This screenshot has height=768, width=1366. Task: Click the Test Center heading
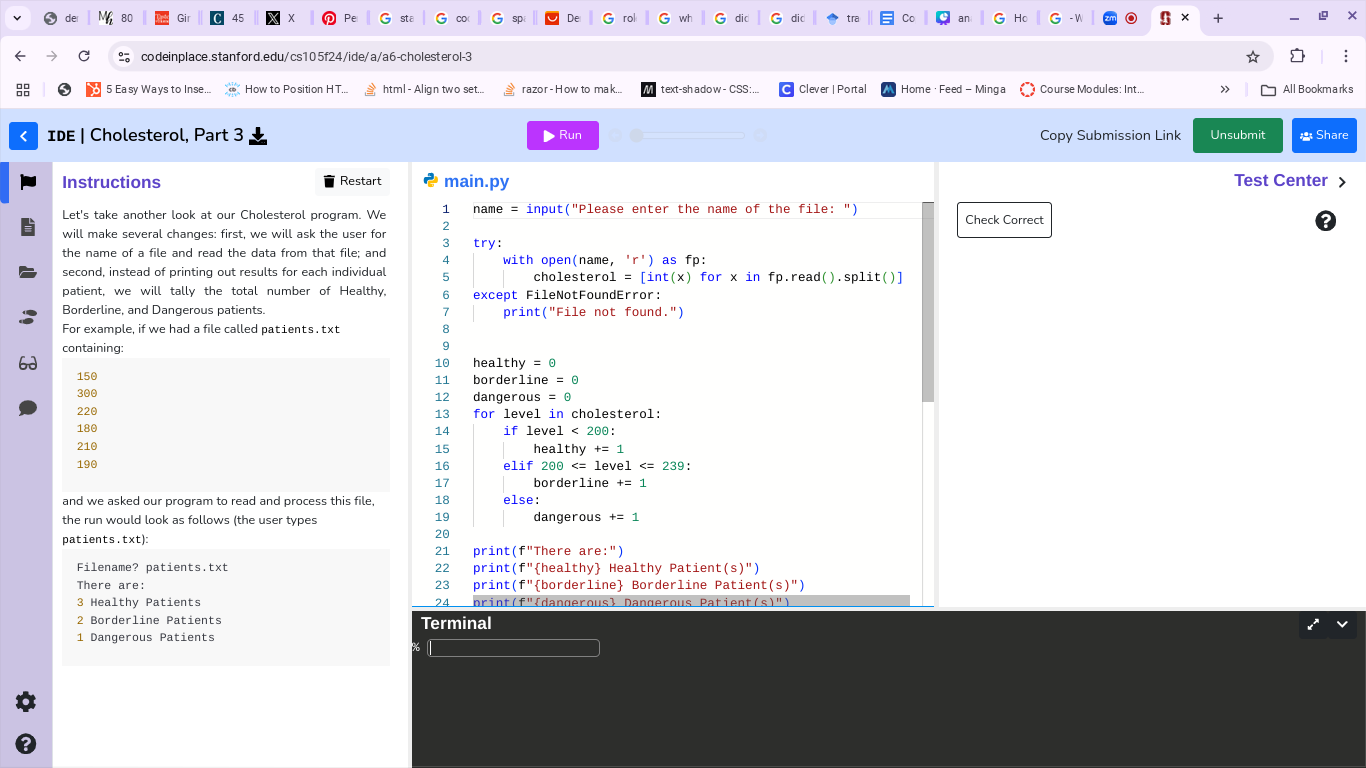pyautogui.click(x=1281, y=181)
